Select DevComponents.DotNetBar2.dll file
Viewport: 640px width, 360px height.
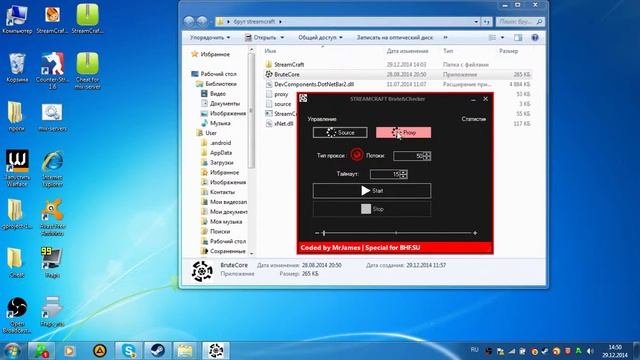314,84
